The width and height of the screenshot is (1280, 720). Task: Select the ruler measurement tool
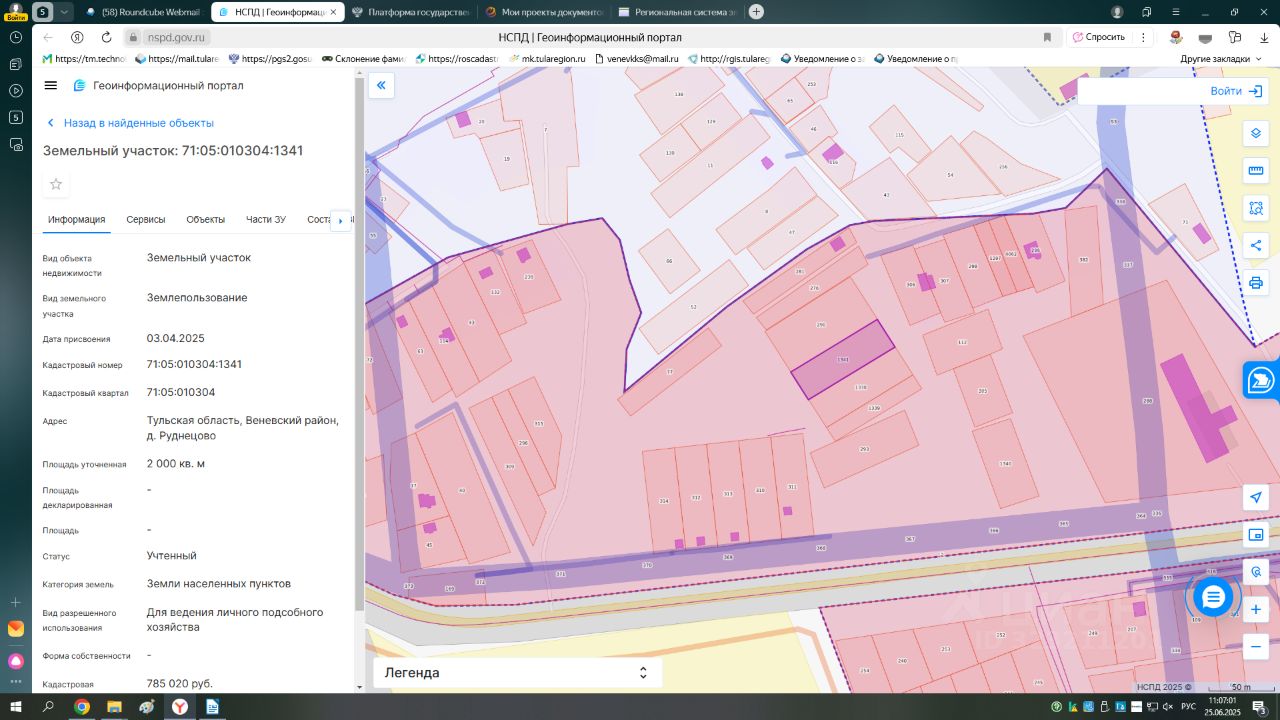(1256, 171)
